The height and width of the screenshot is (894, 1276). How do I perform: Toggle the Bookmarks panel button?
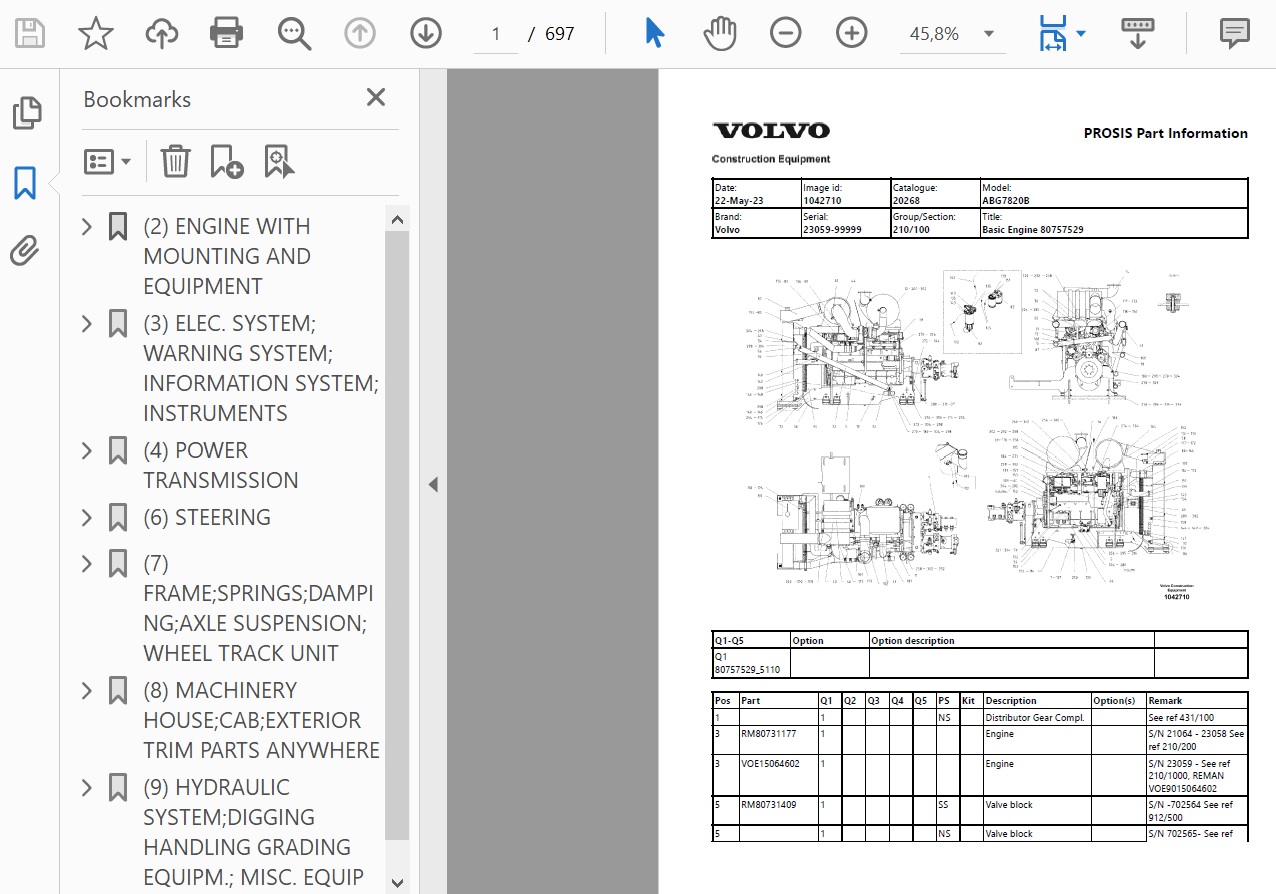(x=26, y=183)
